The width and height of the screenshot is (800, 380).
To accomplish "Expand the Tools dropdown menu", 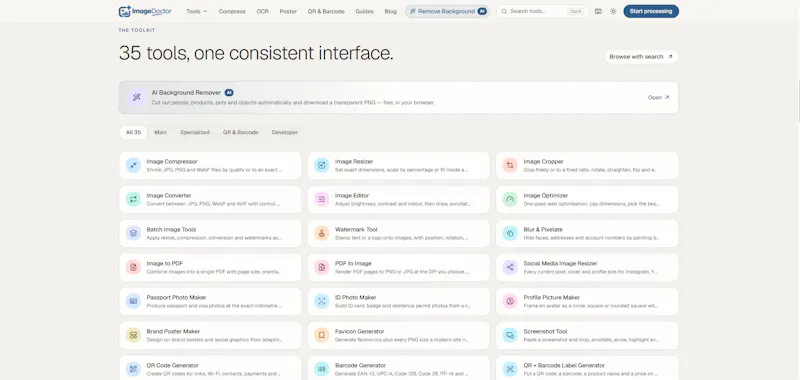I will click(x=196, y=11).
